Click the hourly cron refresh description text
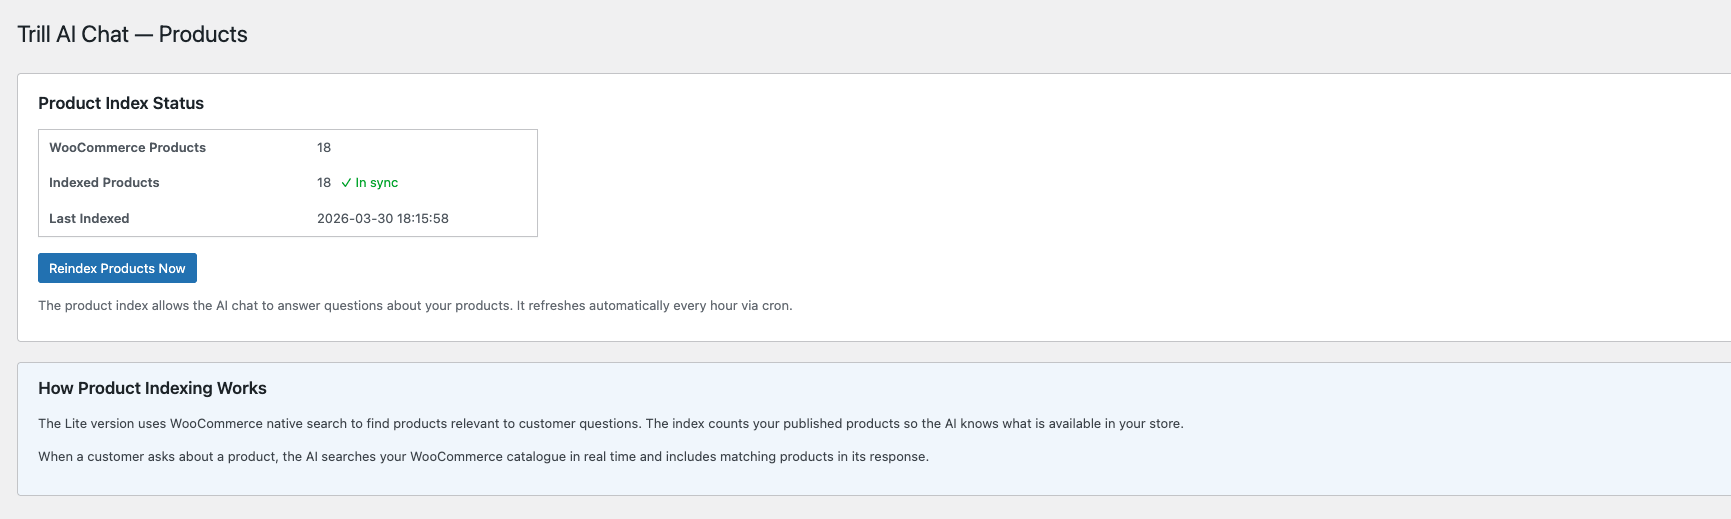The width and height of the screenshot is (1731, 519). point(415,306)
